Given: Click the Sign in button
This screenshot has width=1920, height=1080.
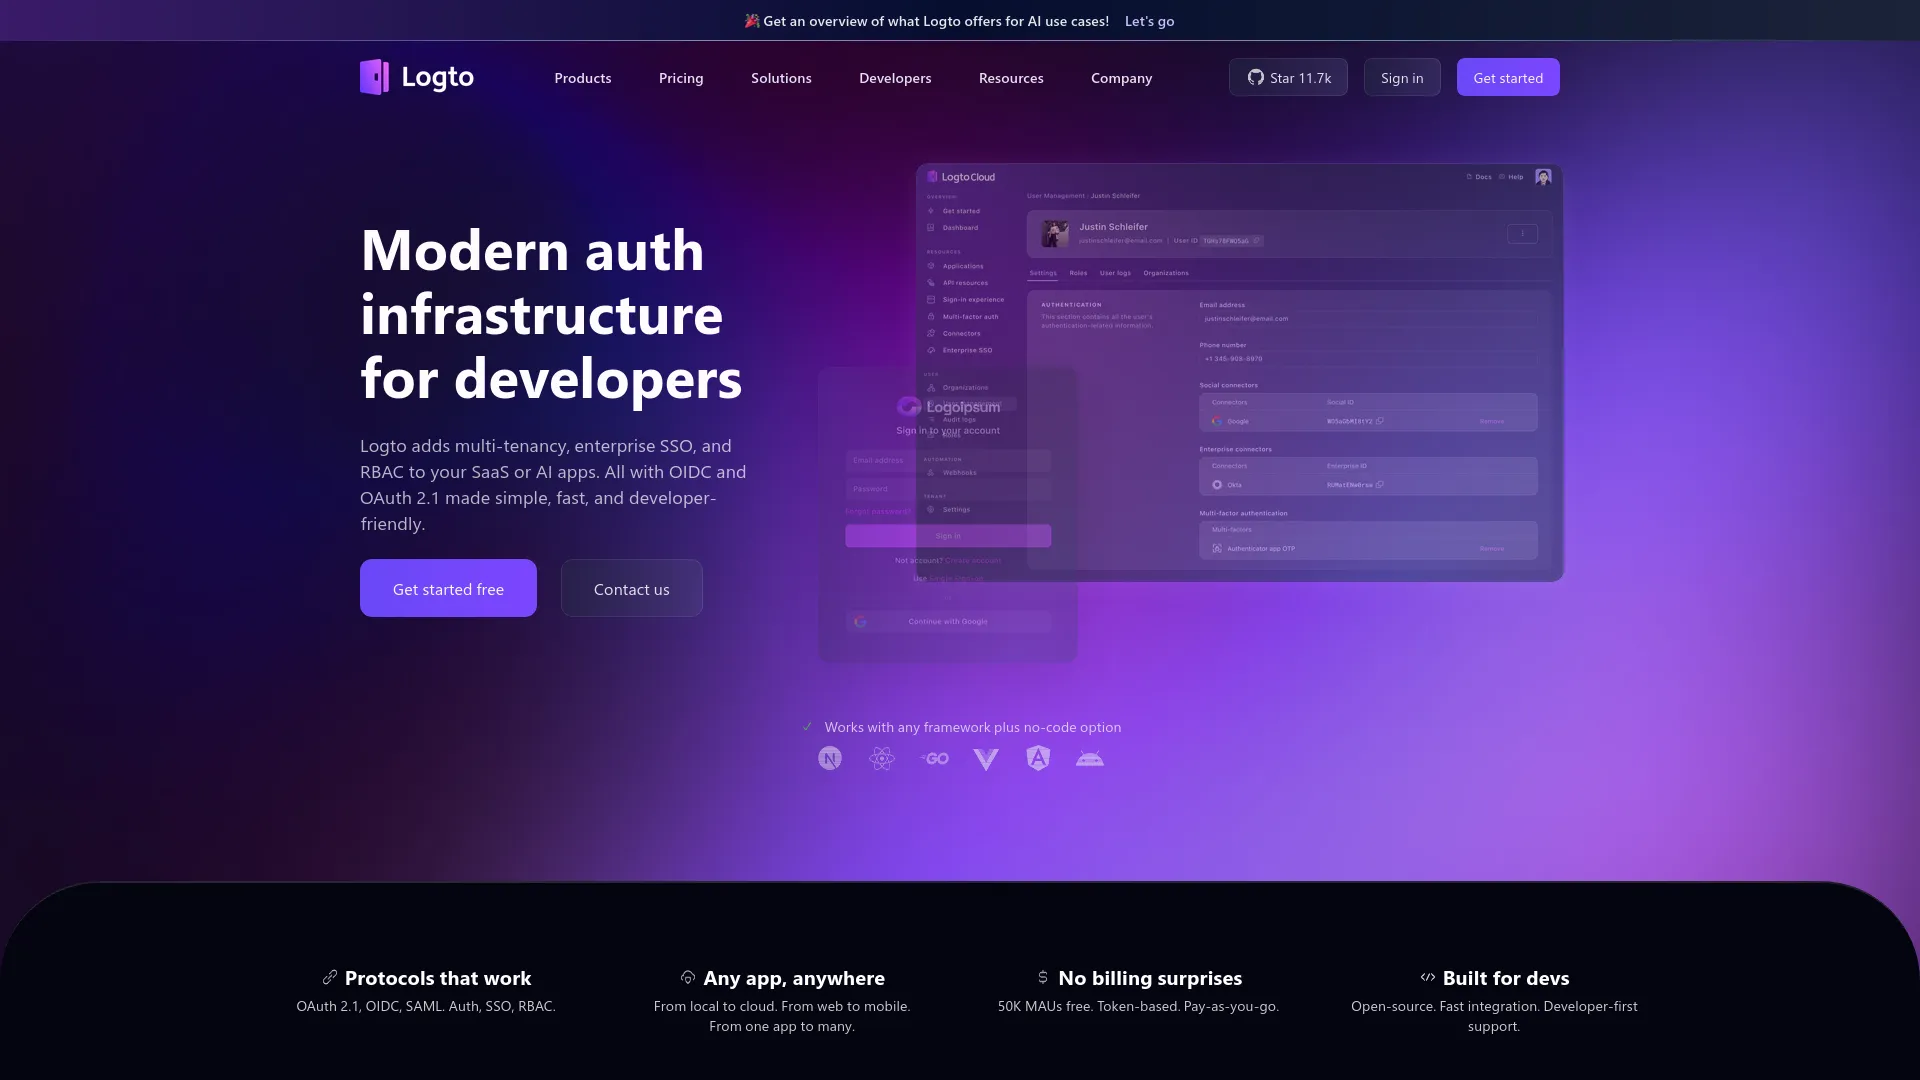Looking at the screenshot, I should 1402,77.
